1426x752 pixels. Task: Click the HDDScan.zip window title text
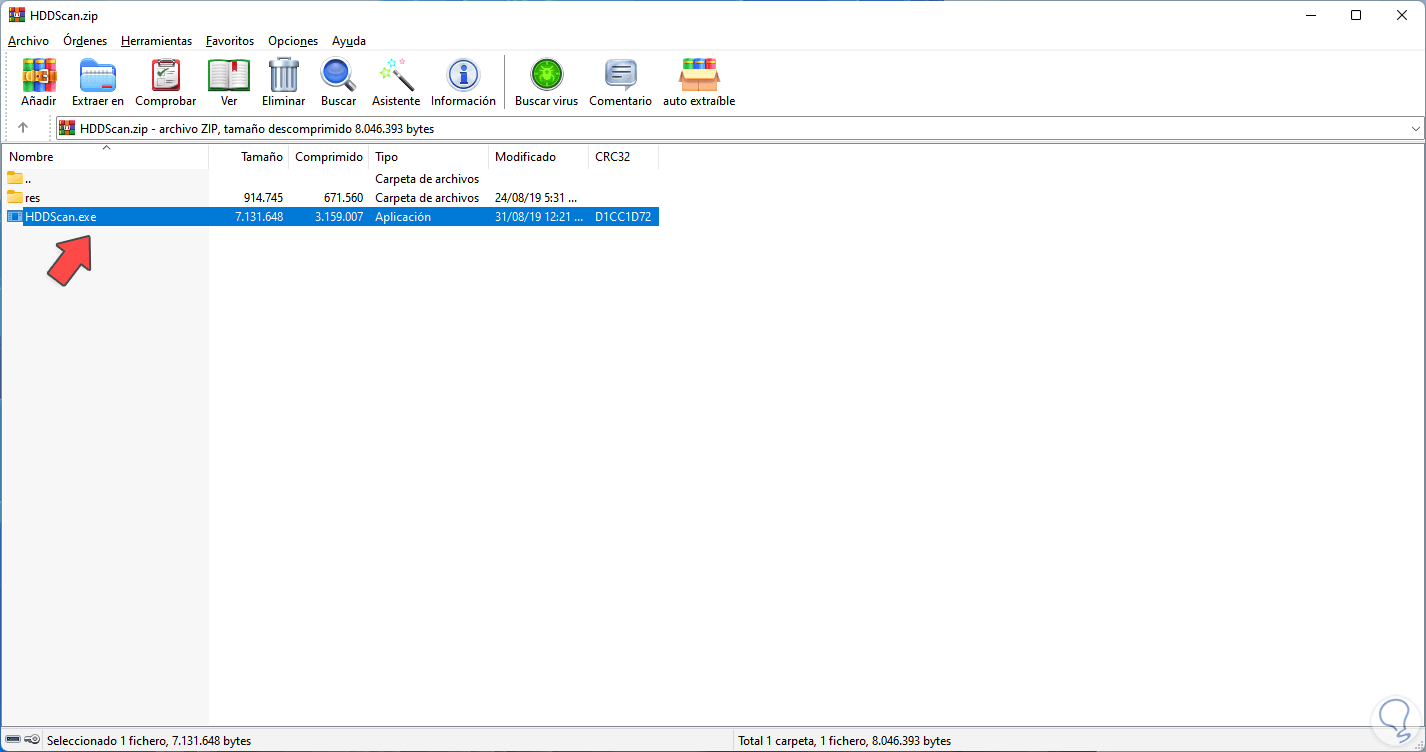[x=64, y=16]
